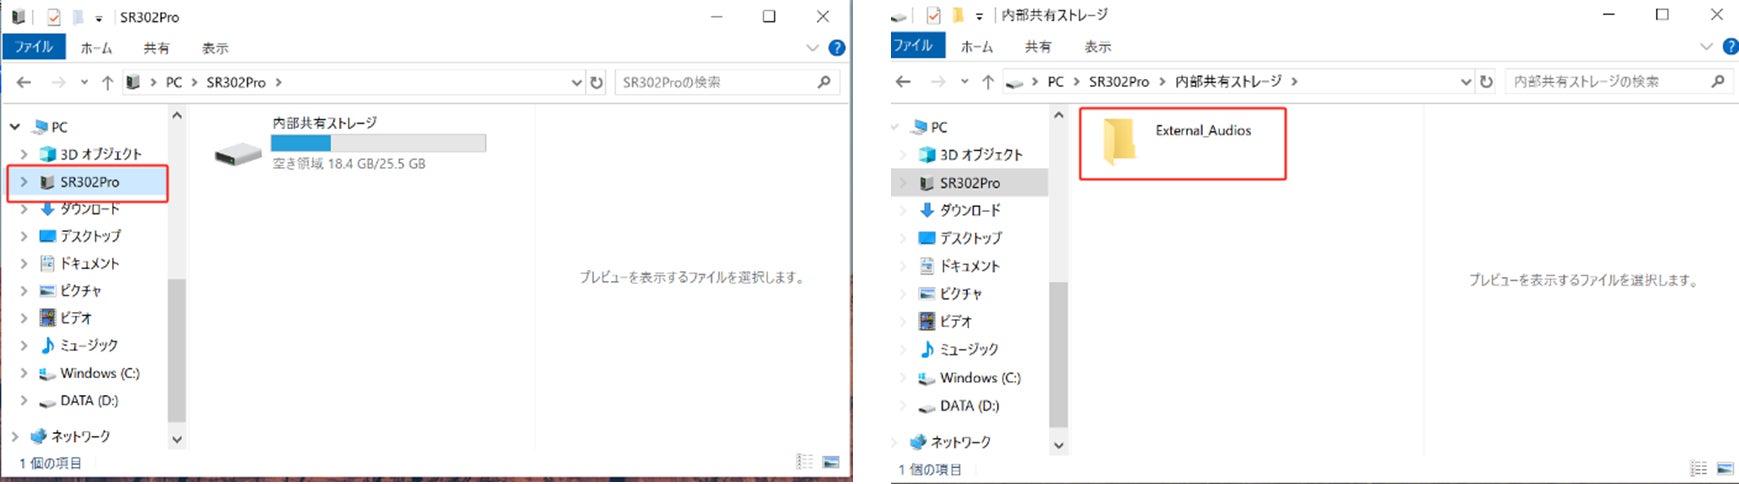The width and height of the screenshot is (1739, 484).
Task: Click 内部共有ストレージの検索 search field
Action: (1617, 81)
